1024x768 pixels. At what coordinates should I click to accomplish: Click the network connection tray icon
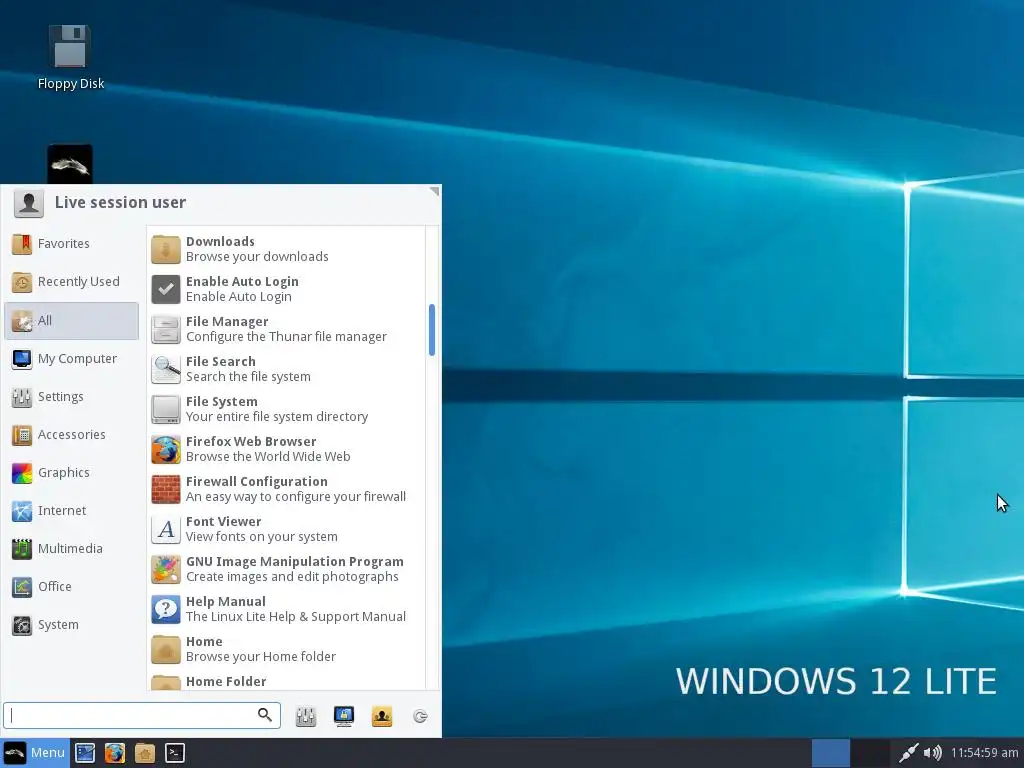pos(908,753)
